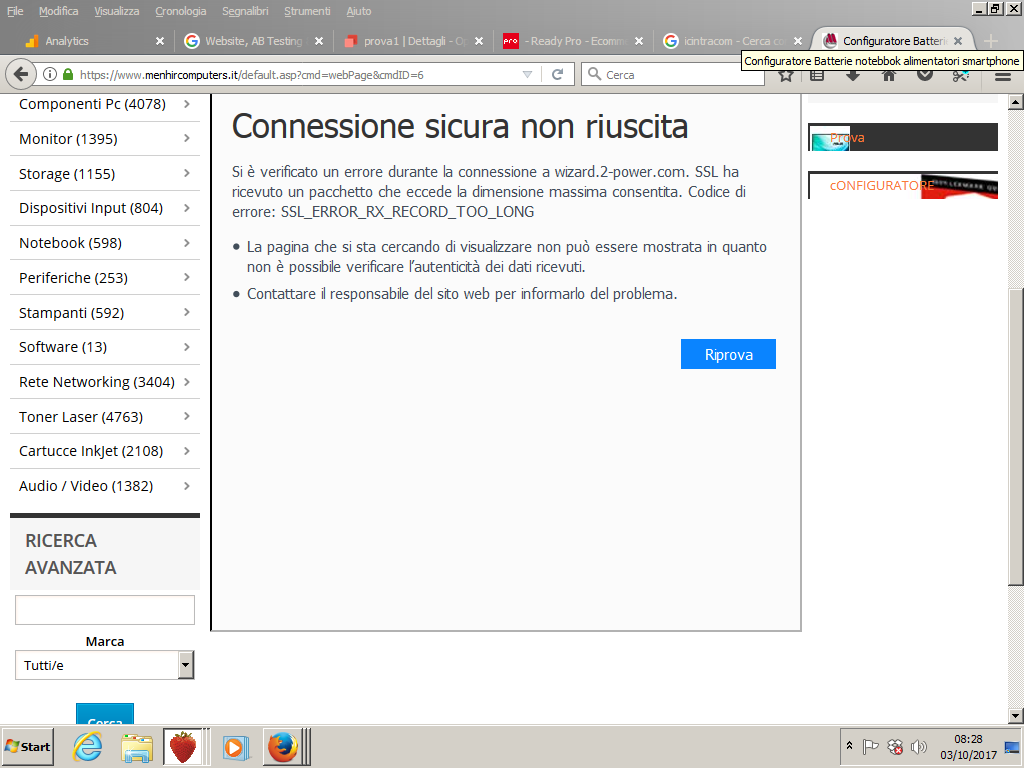Click the green padlock security icon
The width and height of the screenshot is (1024, 768).
(x=67, y=74)
